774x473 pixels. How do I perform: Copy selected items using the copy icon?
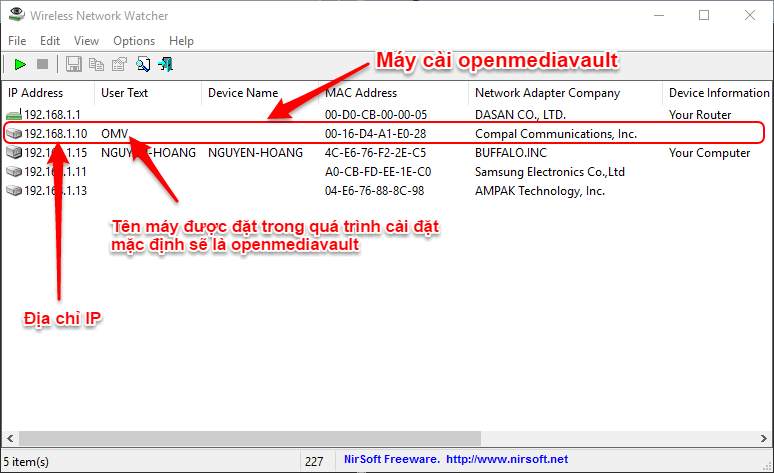coord(96,64)
